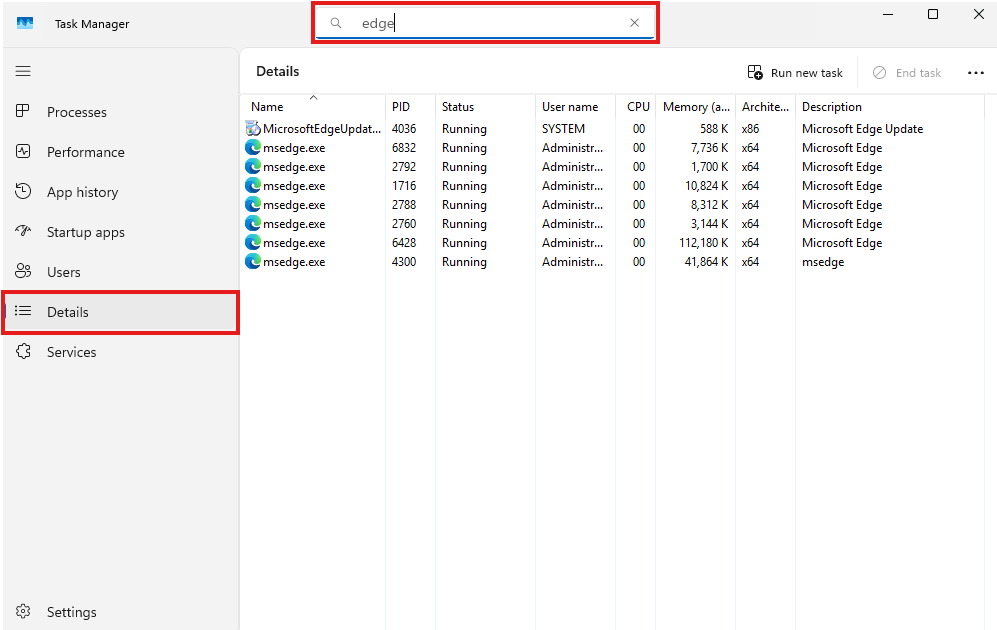The width and height of the screenshot is (997, 630).
Task: Select msedge.exe with PID 6428
Action: point(294,243)
